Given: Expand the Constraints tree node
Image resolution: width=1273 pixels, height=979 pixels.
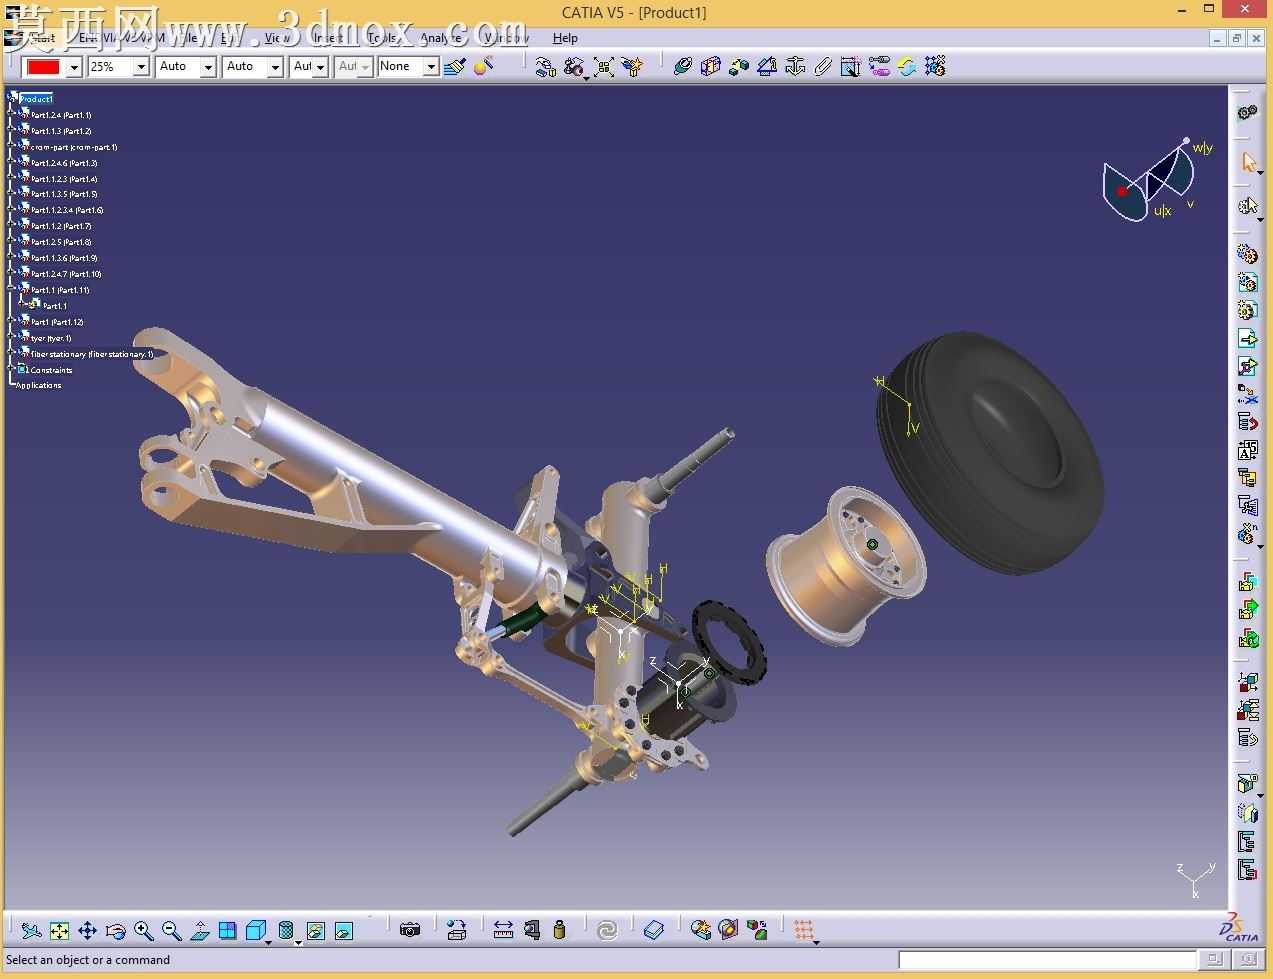Looking at the screenshot, I should [12, 369].
